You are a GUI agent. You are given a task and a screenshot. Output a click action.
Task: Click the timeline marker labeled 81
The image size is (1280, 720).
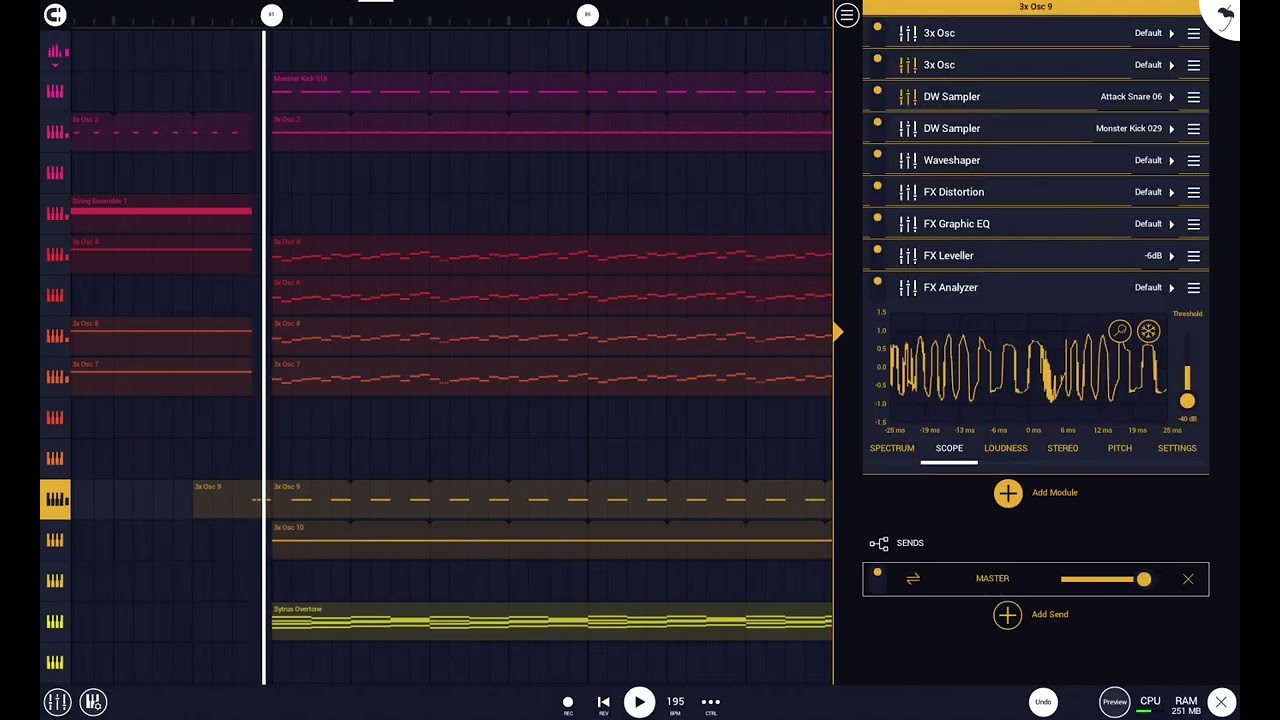click(x=271, y=14)
